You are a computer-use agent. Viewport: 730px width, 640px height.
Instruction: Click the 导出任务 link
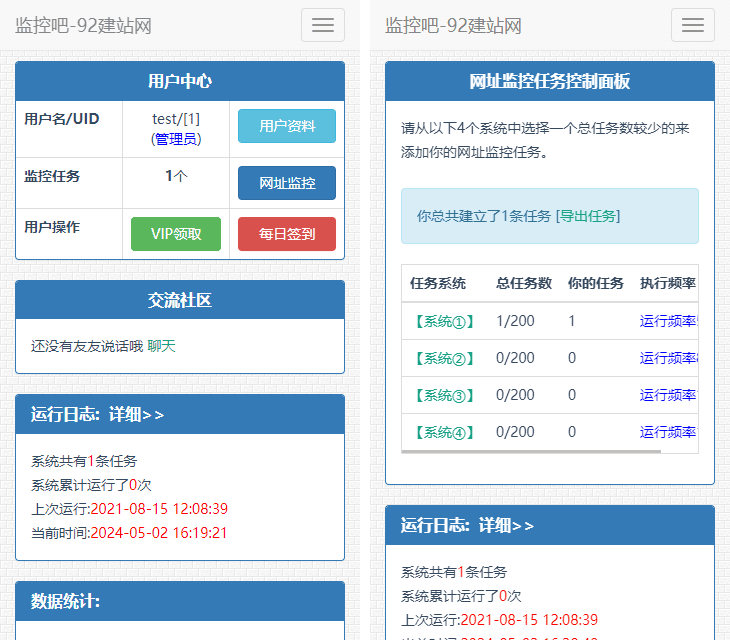(588, 216)
